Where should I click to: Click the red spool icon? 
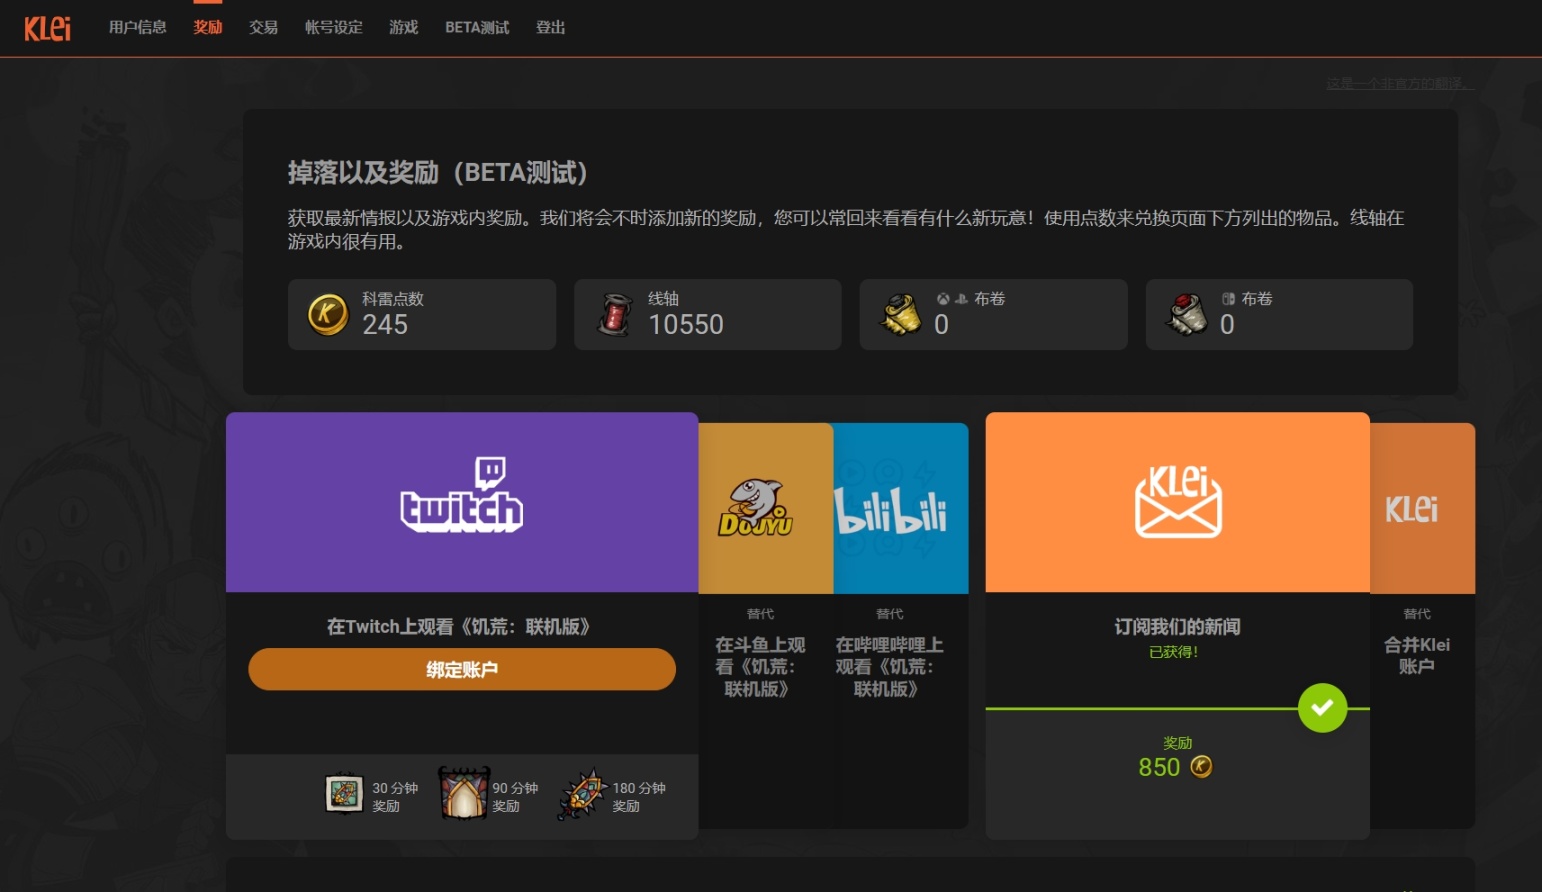click(615, 314)
